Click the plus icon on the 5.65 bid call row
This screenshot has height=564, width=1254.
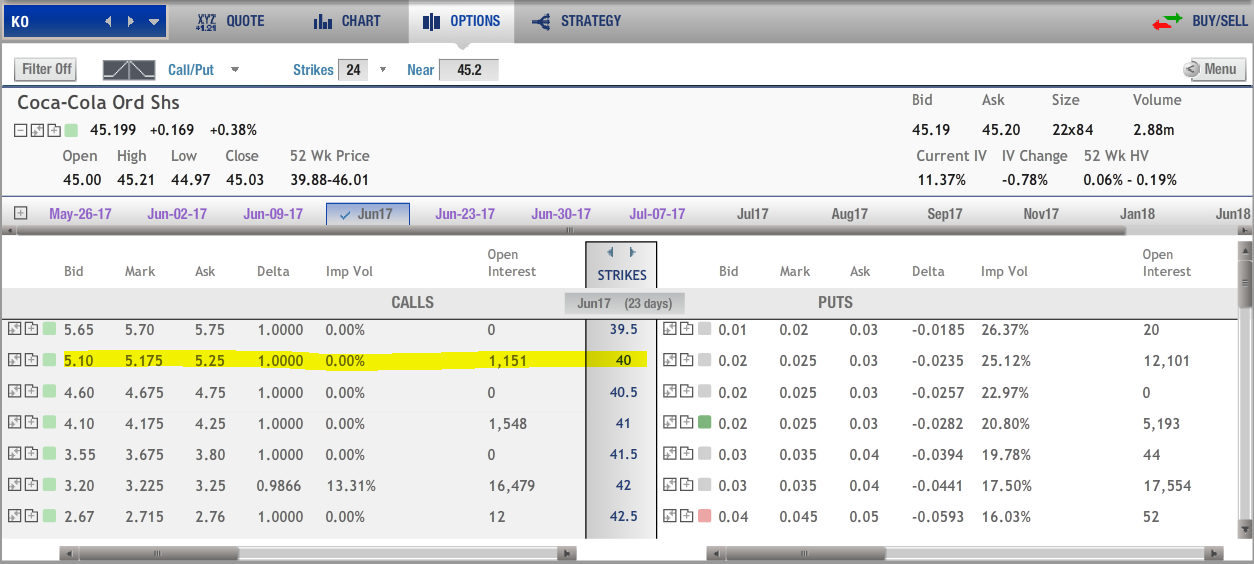point(31,329)
